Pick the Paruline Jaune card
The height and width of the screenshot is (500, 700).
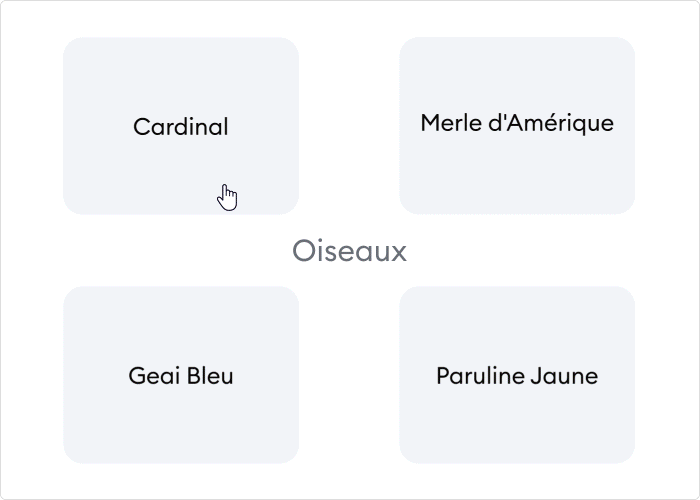coord(517,375)
